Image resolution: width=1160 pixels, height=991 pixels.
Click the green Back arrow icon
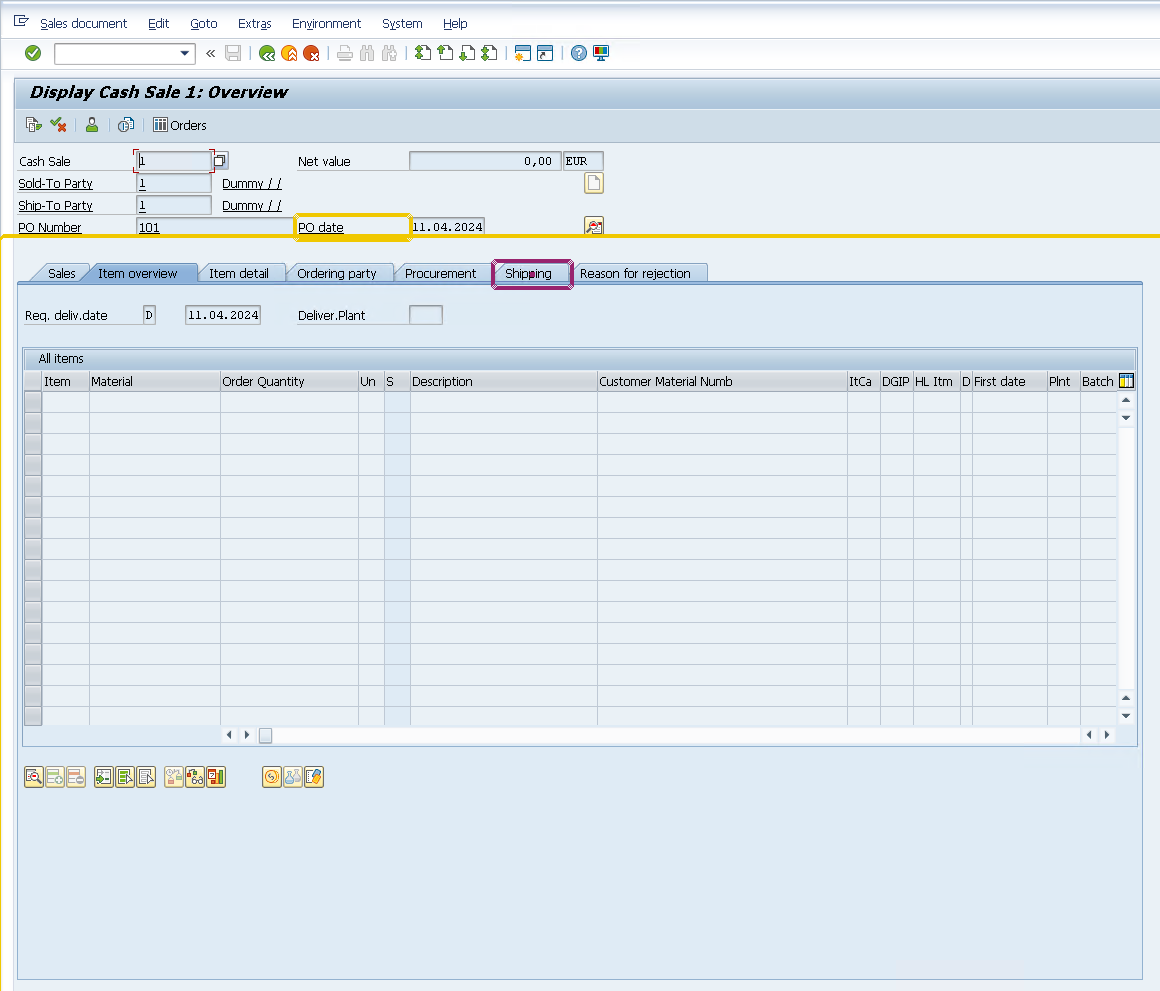[x=267, y=53]
